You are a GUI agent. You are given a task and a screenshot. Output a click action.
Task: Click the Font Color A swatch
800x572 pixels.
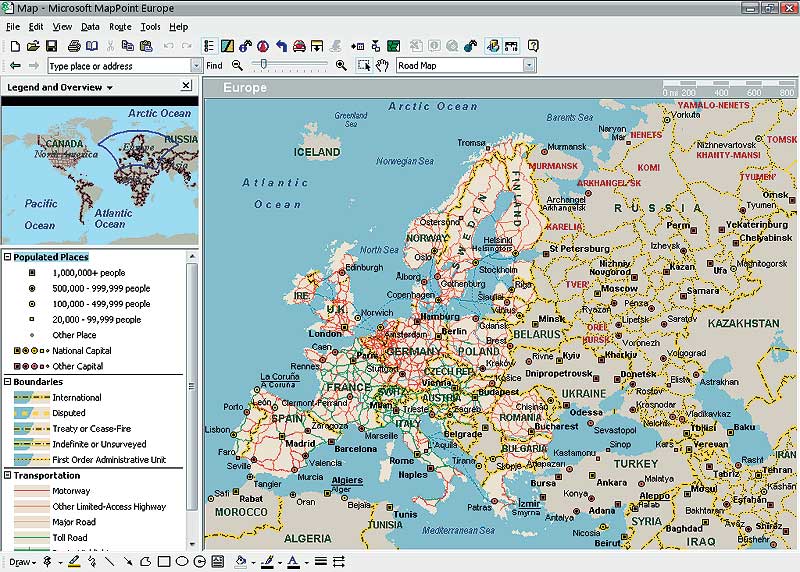click(x=293, y=562)
